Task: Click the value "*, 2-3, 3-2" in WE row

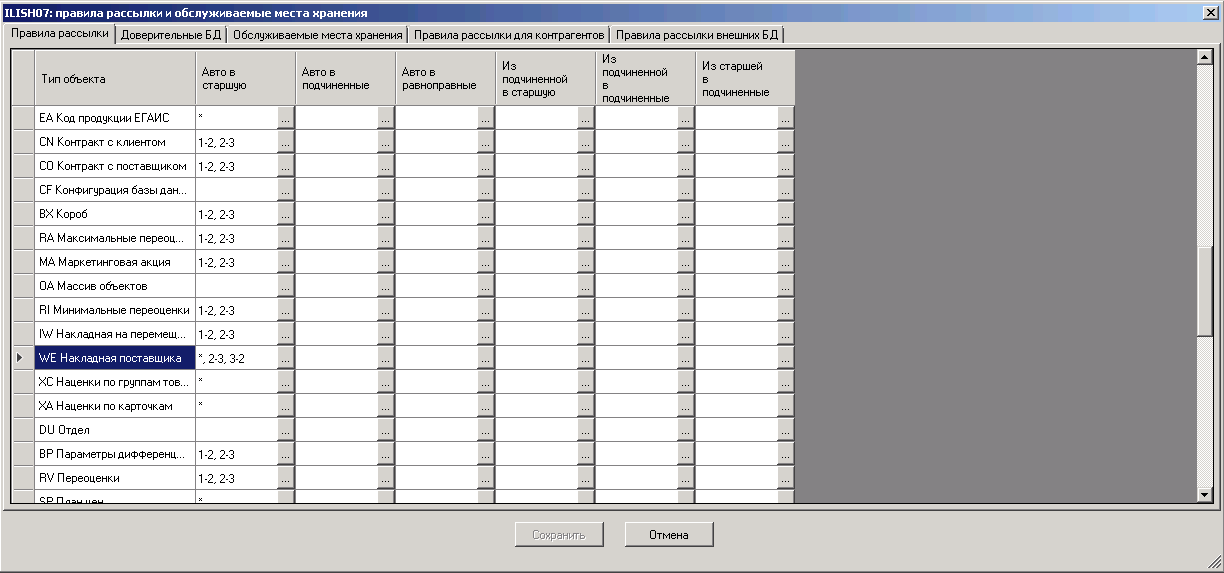Action: pos(221,358)
